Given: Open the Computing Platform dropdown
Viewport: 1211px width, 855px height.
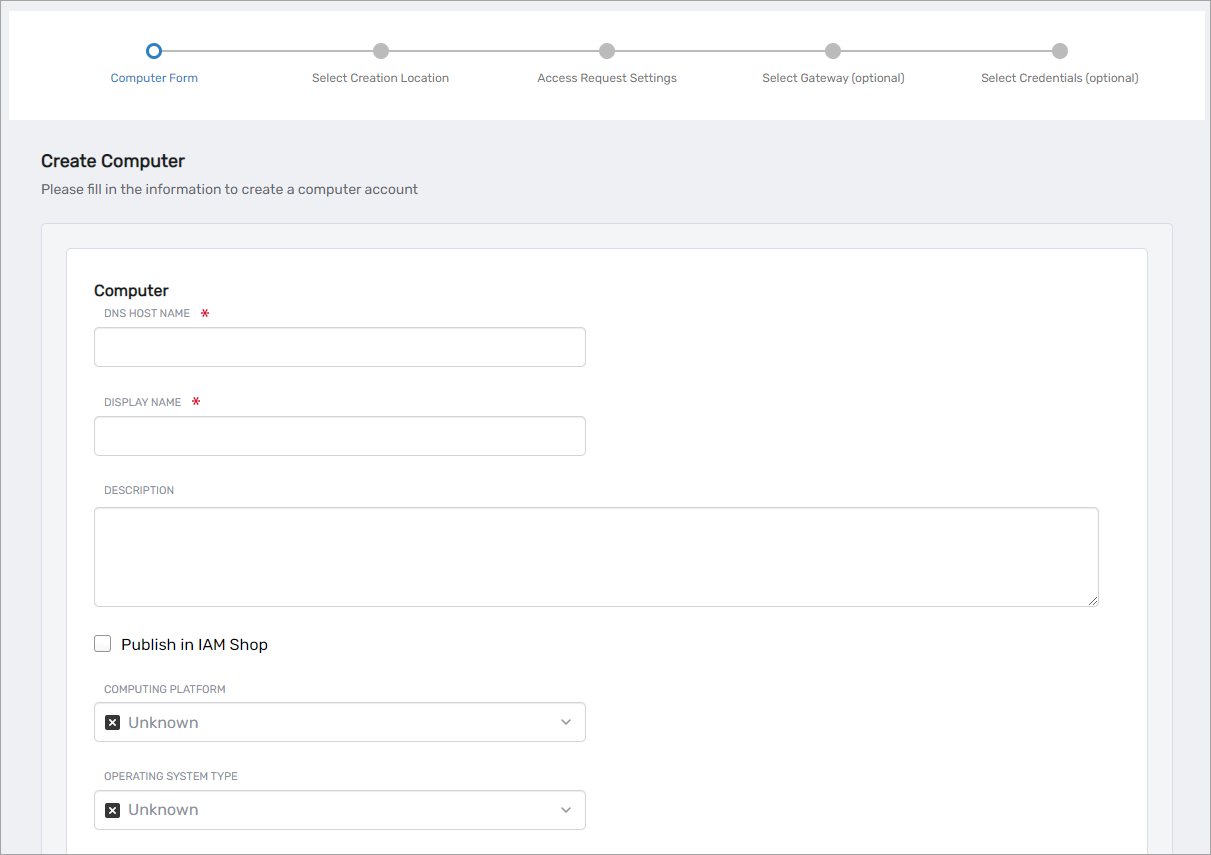Looking at the screenshot, I should pyautogui.click(x=340, y=721).
